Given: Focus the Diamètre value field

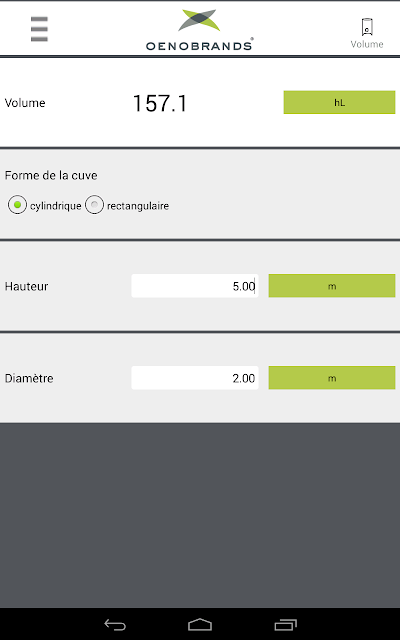Looking at the screenshot, I should (195, 378).
